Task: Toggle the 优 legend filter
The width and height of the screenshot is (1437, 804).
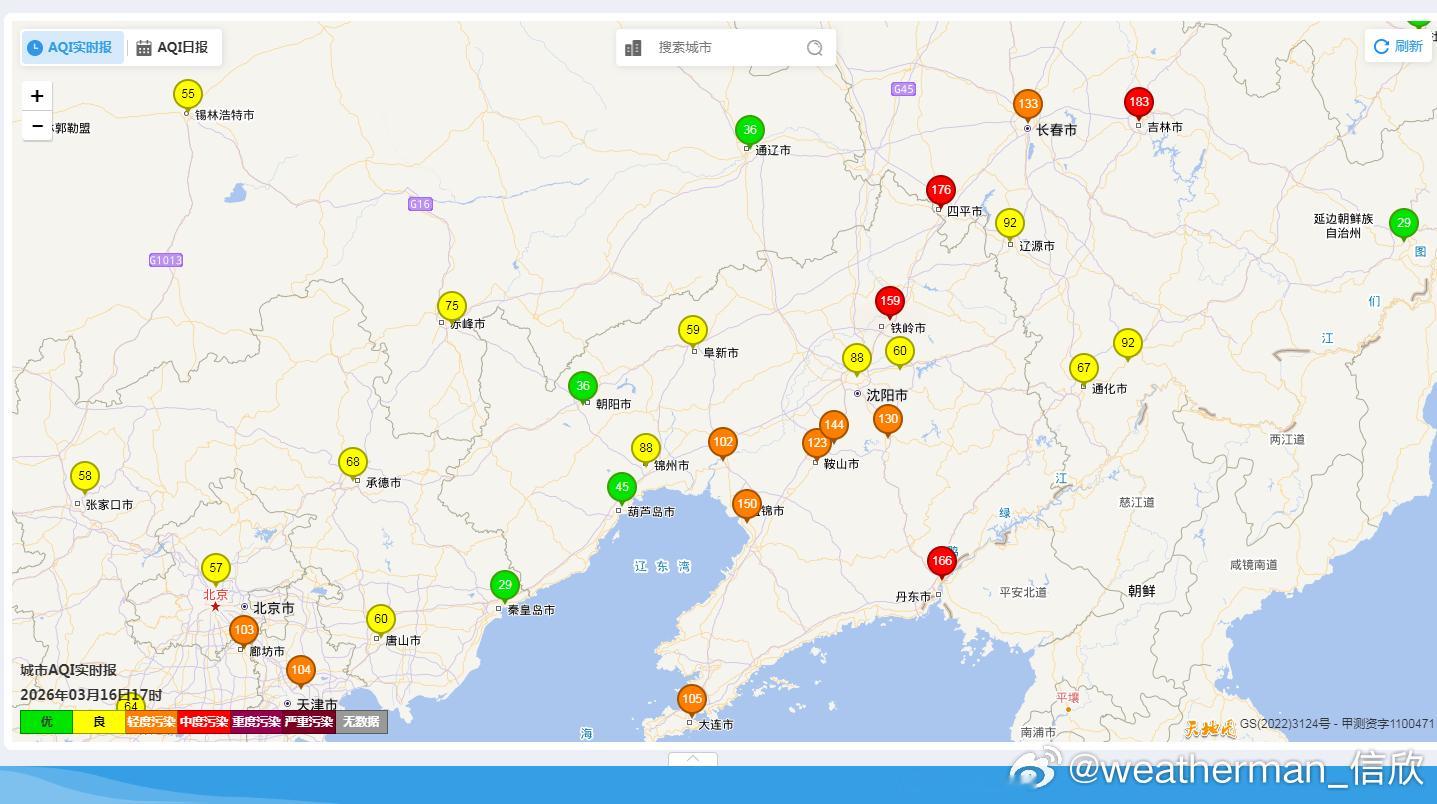Action: coord(45,721)
